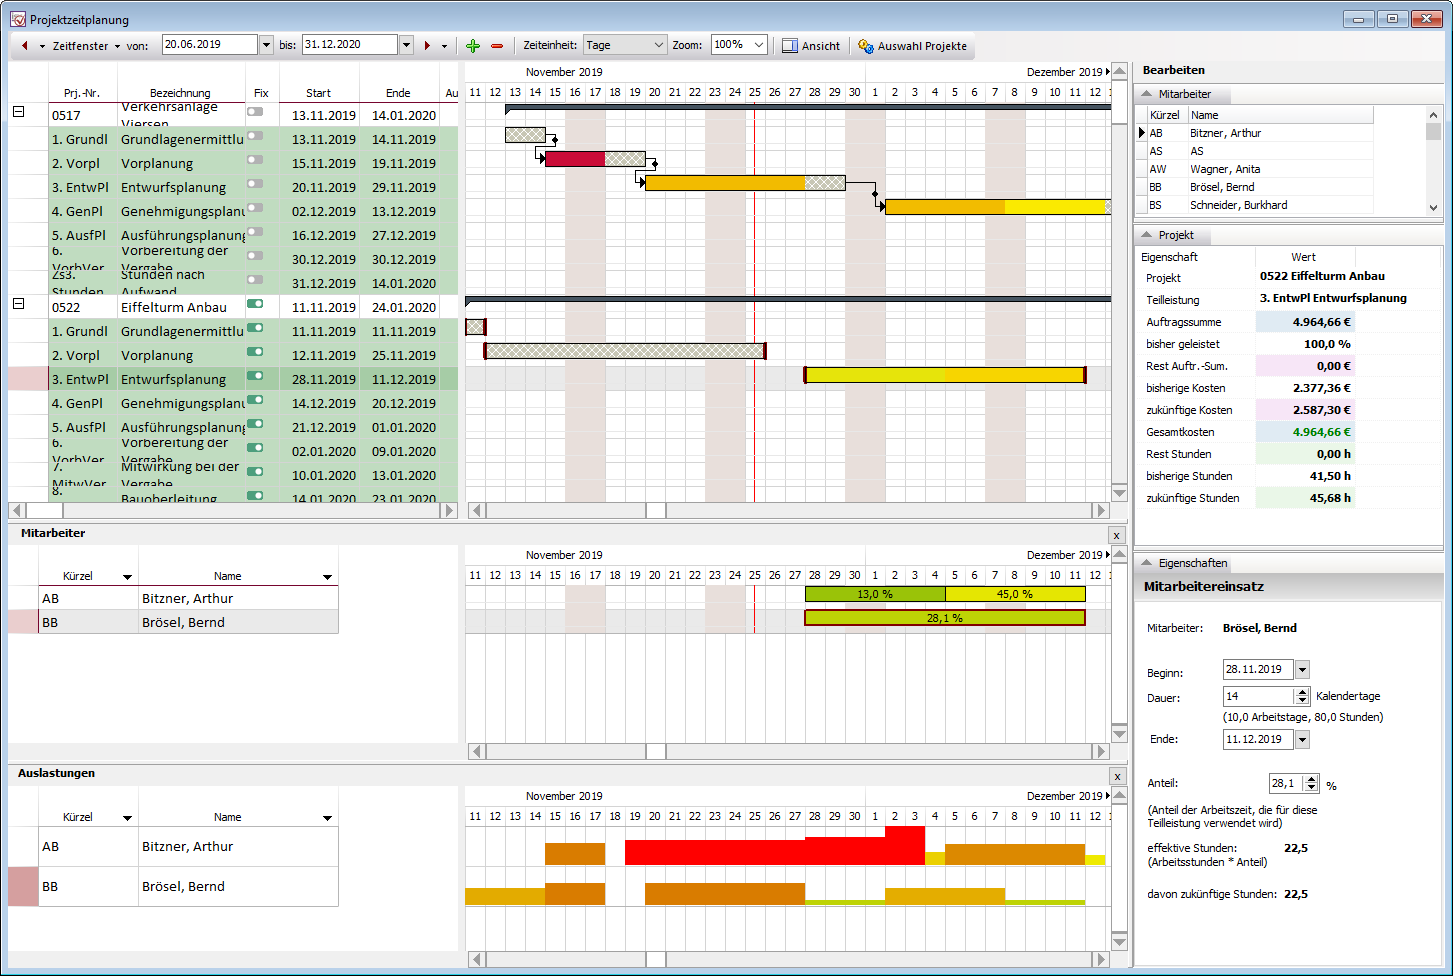Image resolution: width=1453 pixels, height=976 pixels.
Task: Click the red minus remove icon
Action: click(x=497, y=46)
